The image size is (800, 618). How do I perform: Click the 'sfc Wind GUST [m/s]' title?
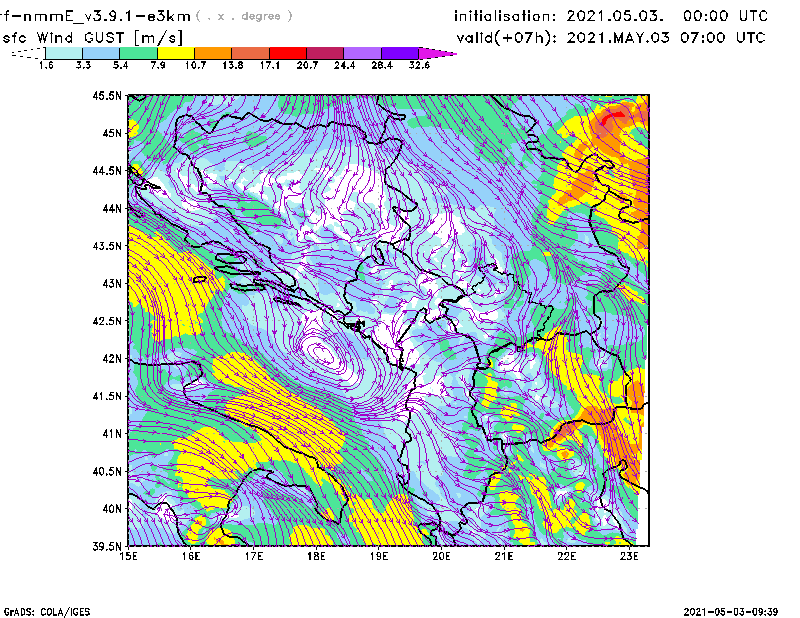pos(92,38)
